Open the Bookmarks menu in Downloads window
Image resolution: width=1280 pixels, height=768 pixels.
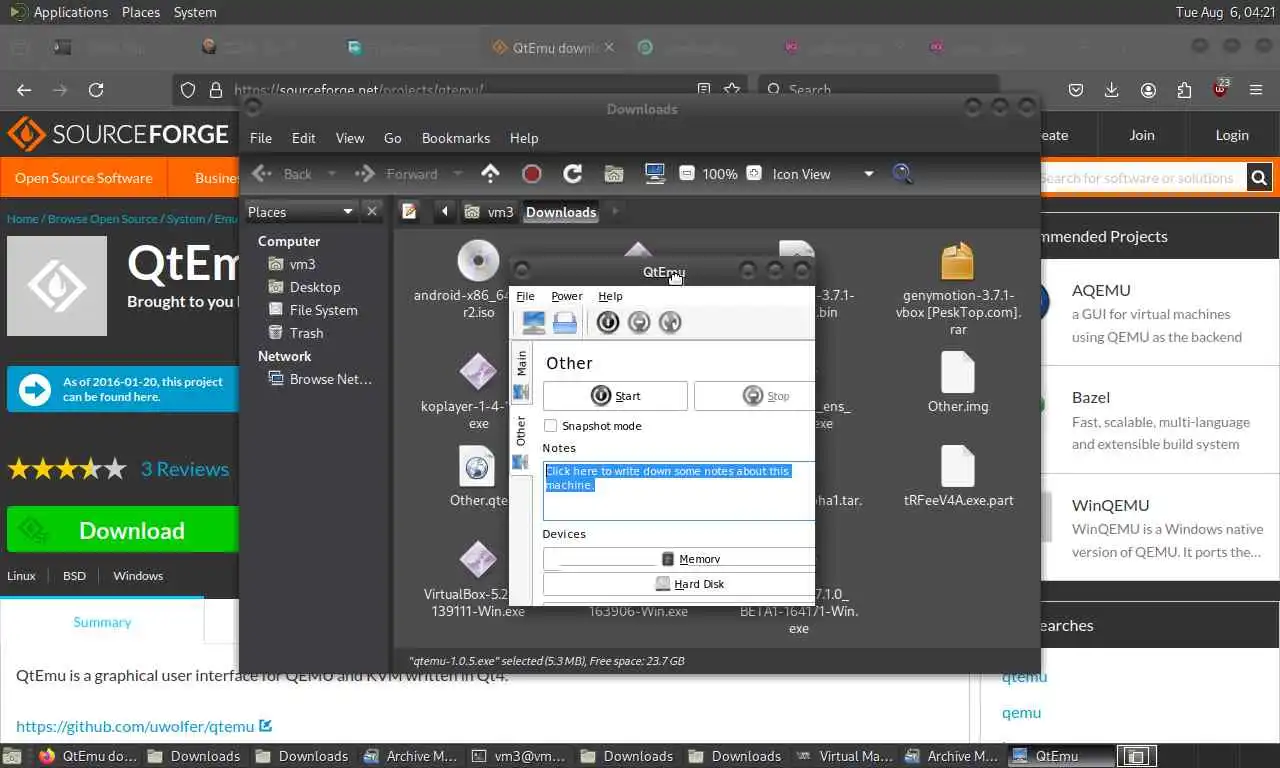pyautogui.click(x=456, y=138)
